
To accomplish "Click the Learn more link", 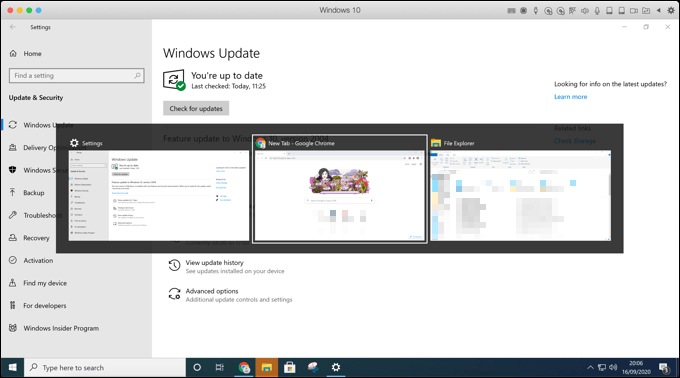I will pyautogui.click(x=570, y=97).
